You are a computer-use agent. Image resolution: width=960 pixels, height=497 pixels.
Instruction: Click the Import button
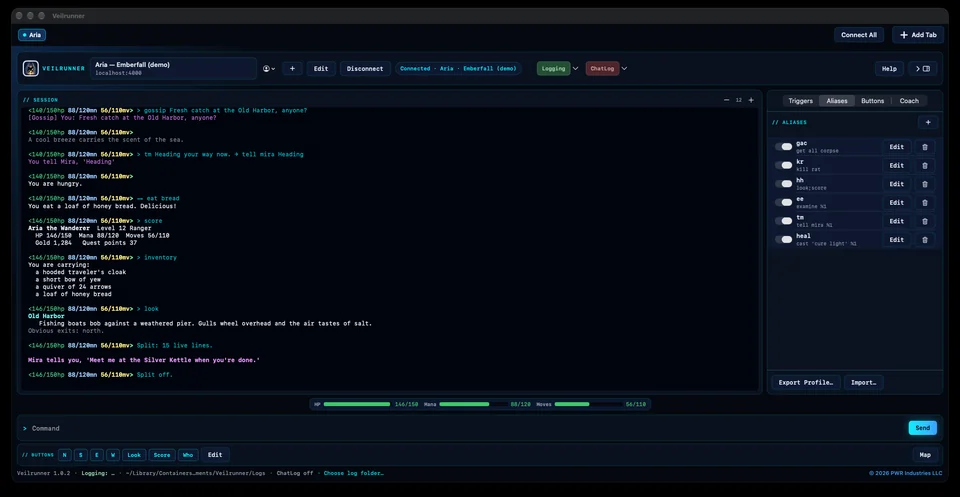[x=863, y=383]
